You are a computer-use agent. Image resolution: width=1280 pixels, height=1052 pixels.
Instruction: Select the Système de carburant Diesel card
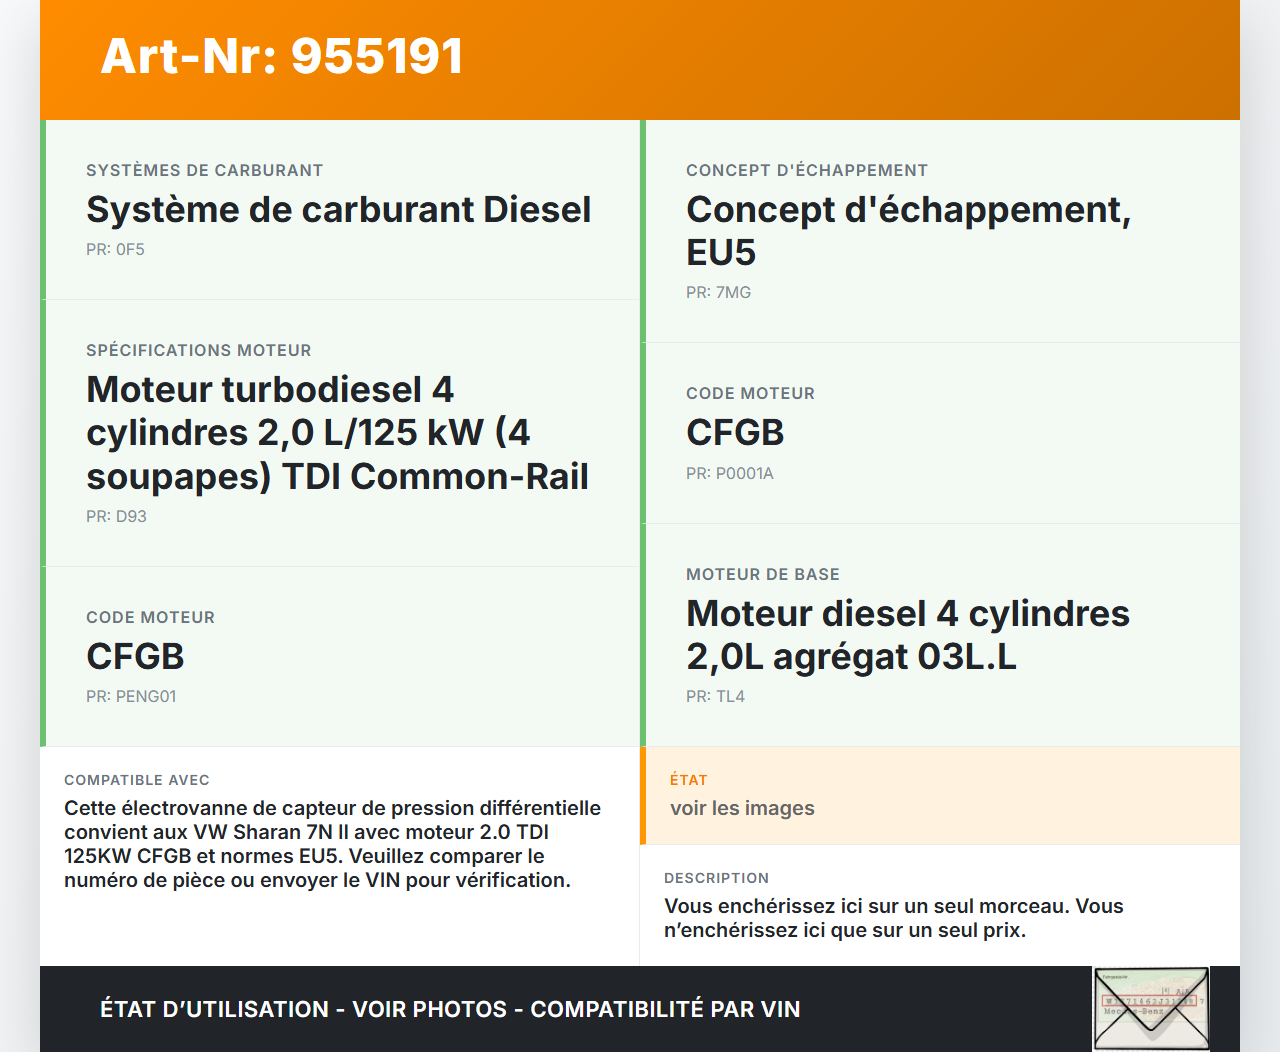(x=338, y=210)
